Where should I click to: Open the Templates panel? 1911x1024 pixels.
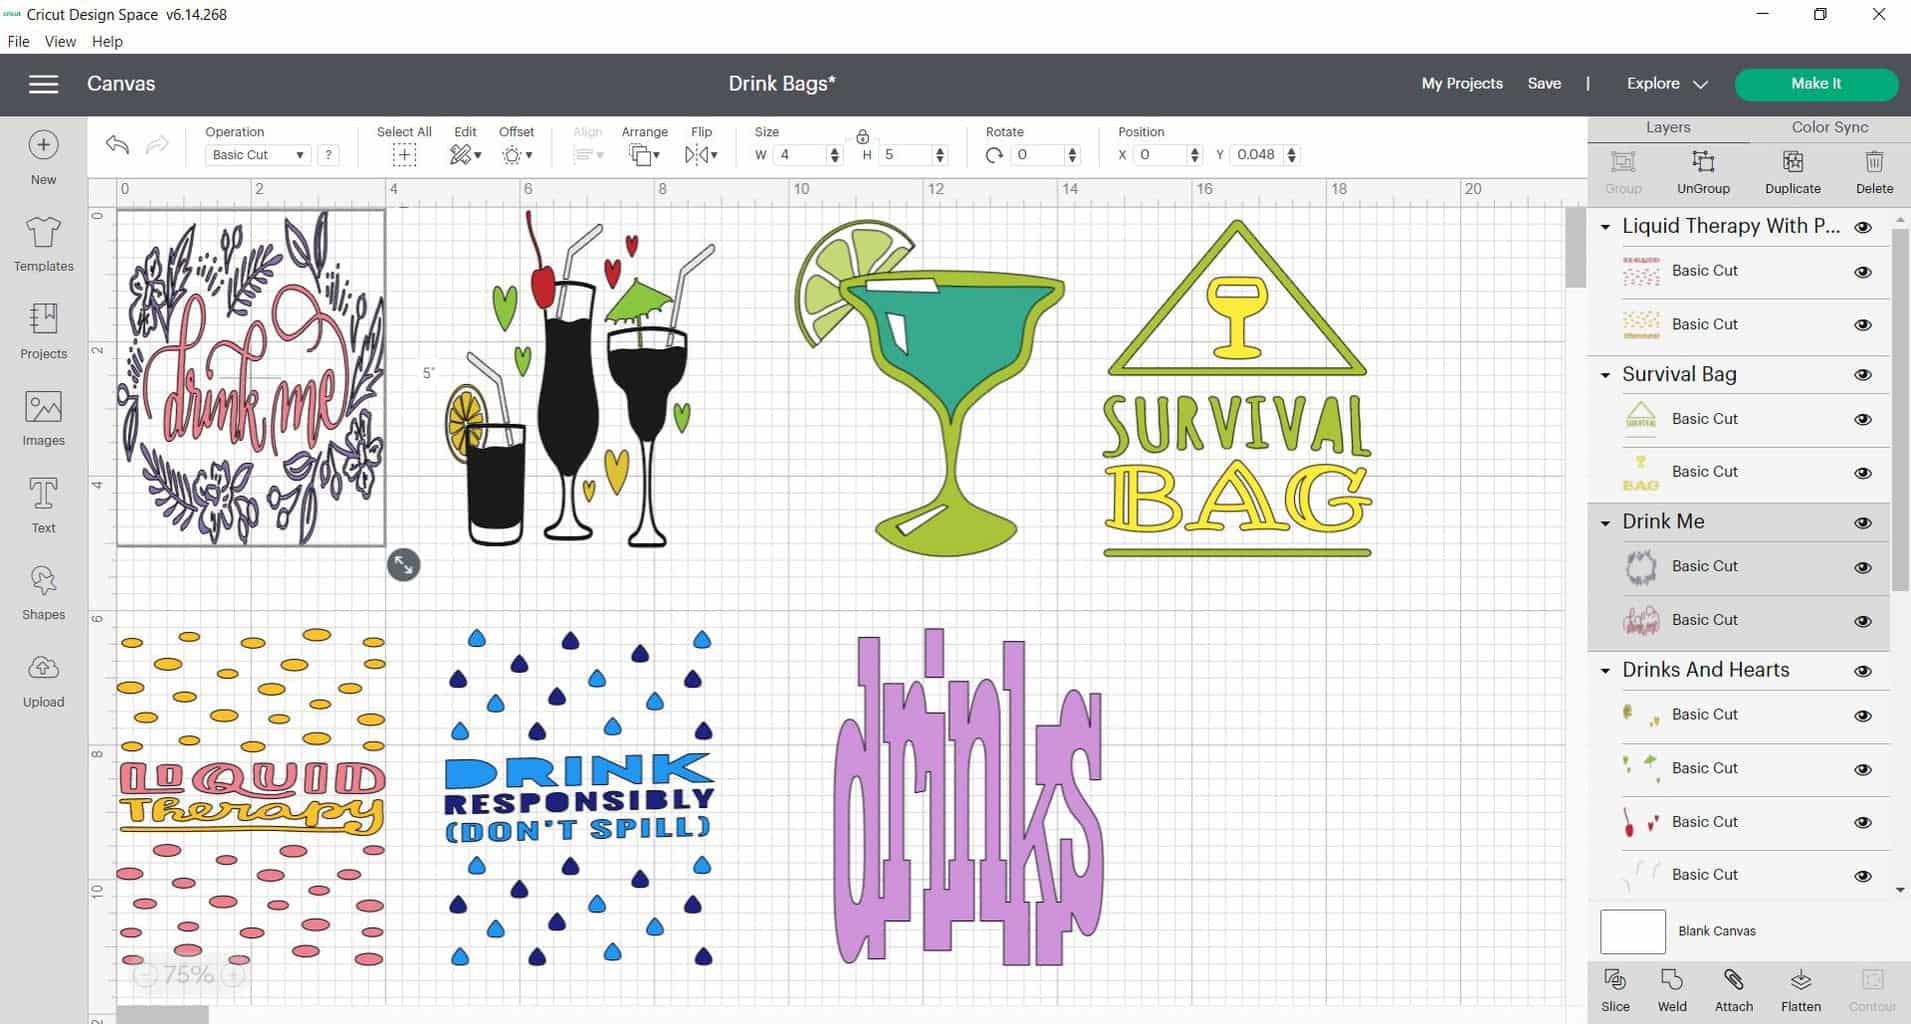(43, 244)
